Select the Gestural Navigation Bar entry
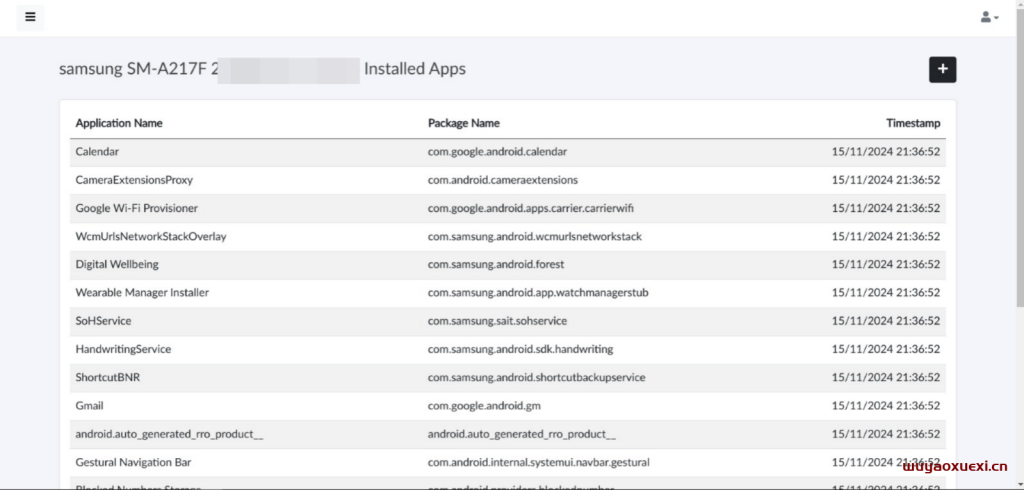 (133, 462)
